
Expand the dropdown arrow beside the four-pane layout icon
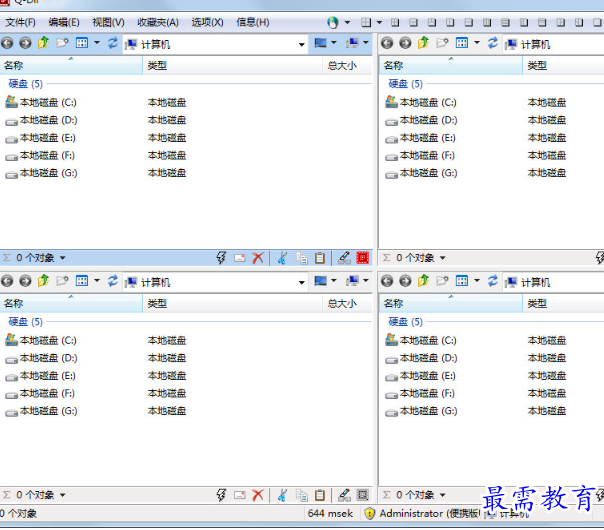pyautogui.click(x=379, y=23)
